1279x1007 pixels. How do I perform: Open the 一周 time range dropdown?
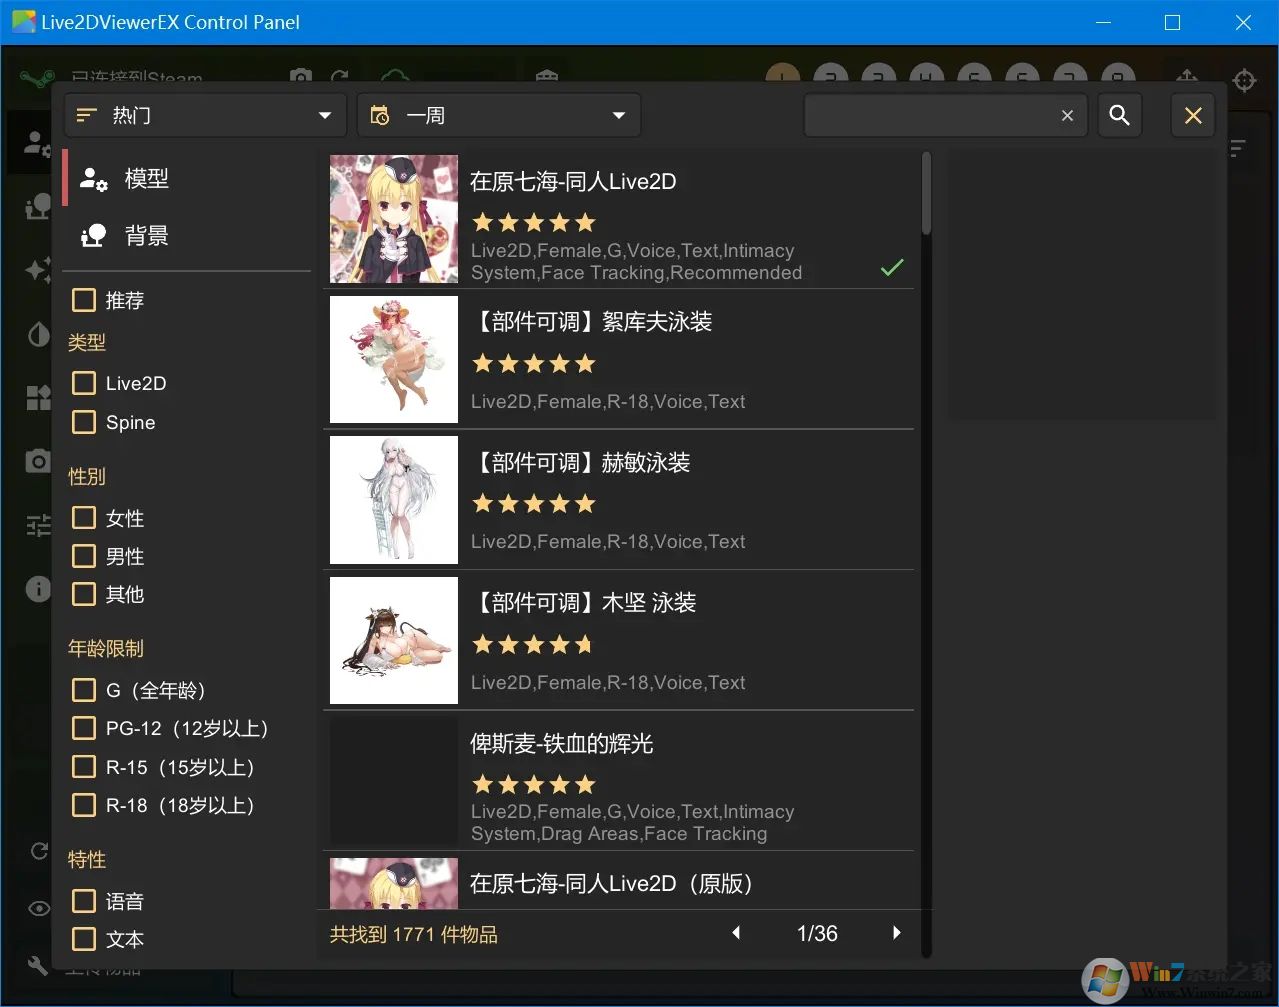pyautogui.click(x=498, y=115)
